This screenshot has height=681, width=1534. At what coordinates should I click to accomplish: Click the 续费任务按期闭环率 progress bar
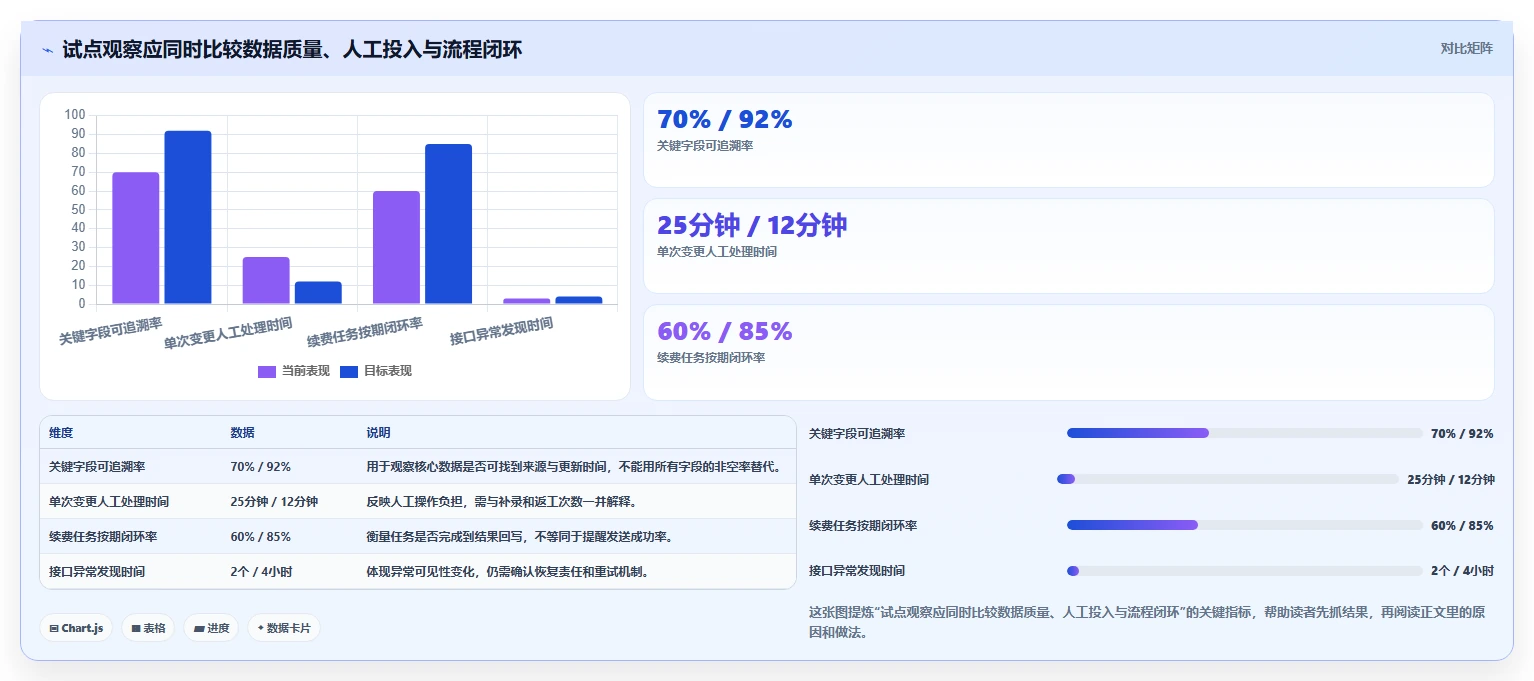click(1244, 525)
